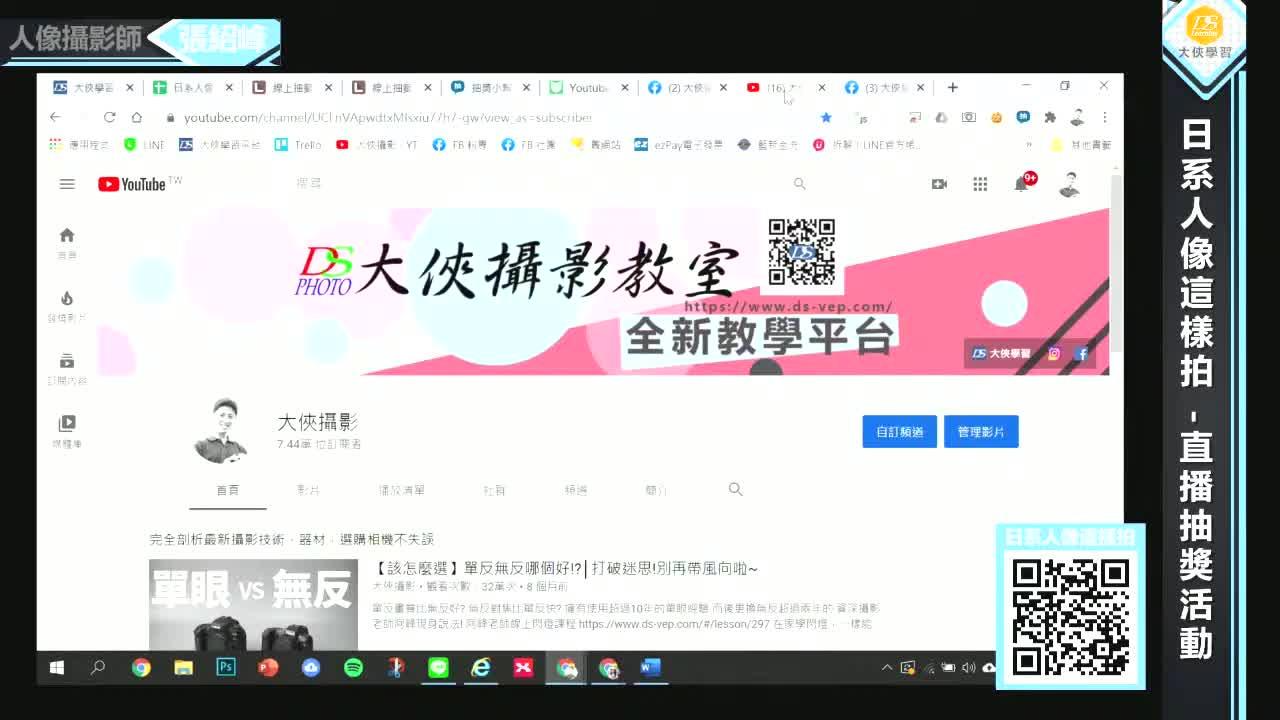
Task: Select the 播放清單 channel tab
Action: 401,490
